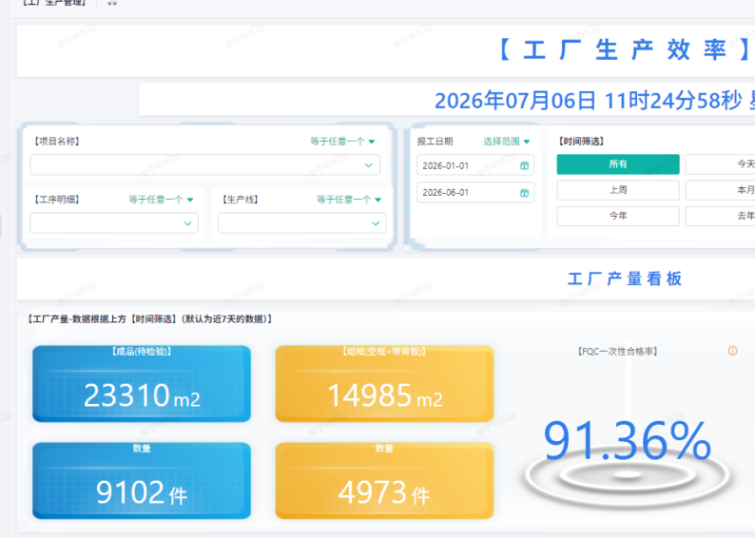755x538 pixels.
Task: Select the 今年 time filter
Action: pos(618,216)
